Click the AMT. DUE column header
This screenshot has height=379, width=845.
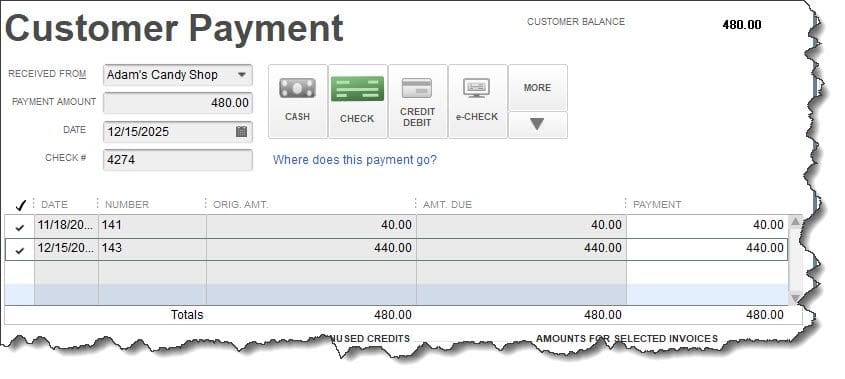coord(447,205)
